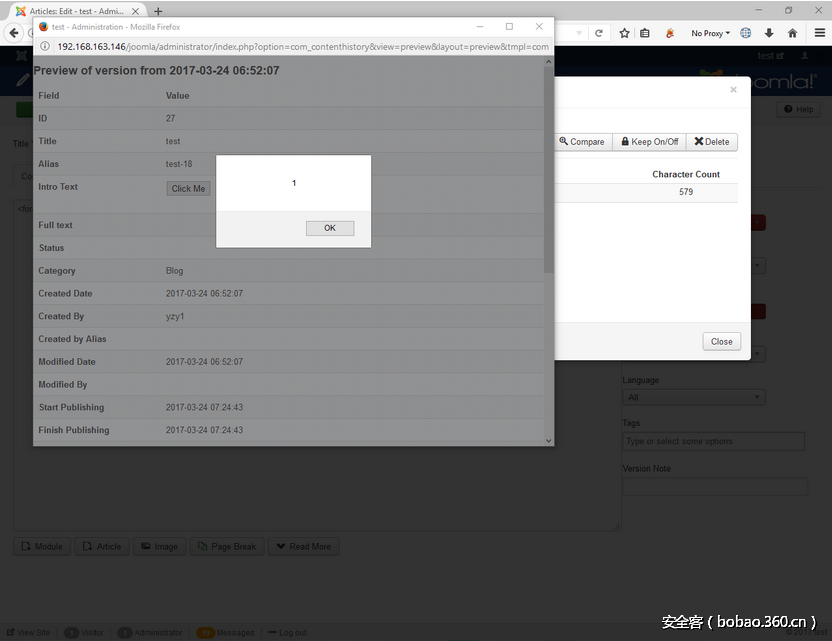
Task: Open the Firefox hamburger menu
Action: [x=819, y=33]
